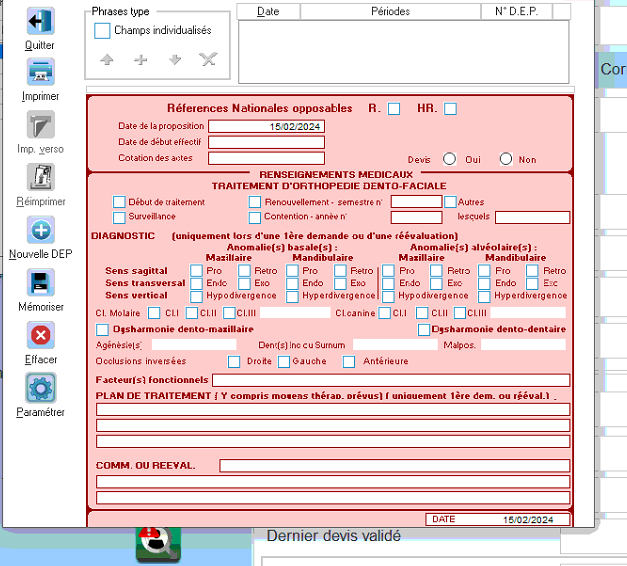This screenshot has height=566, width=627.
Task: Reprint using the Réimprimer icon
Action: [x=40, y=177]
